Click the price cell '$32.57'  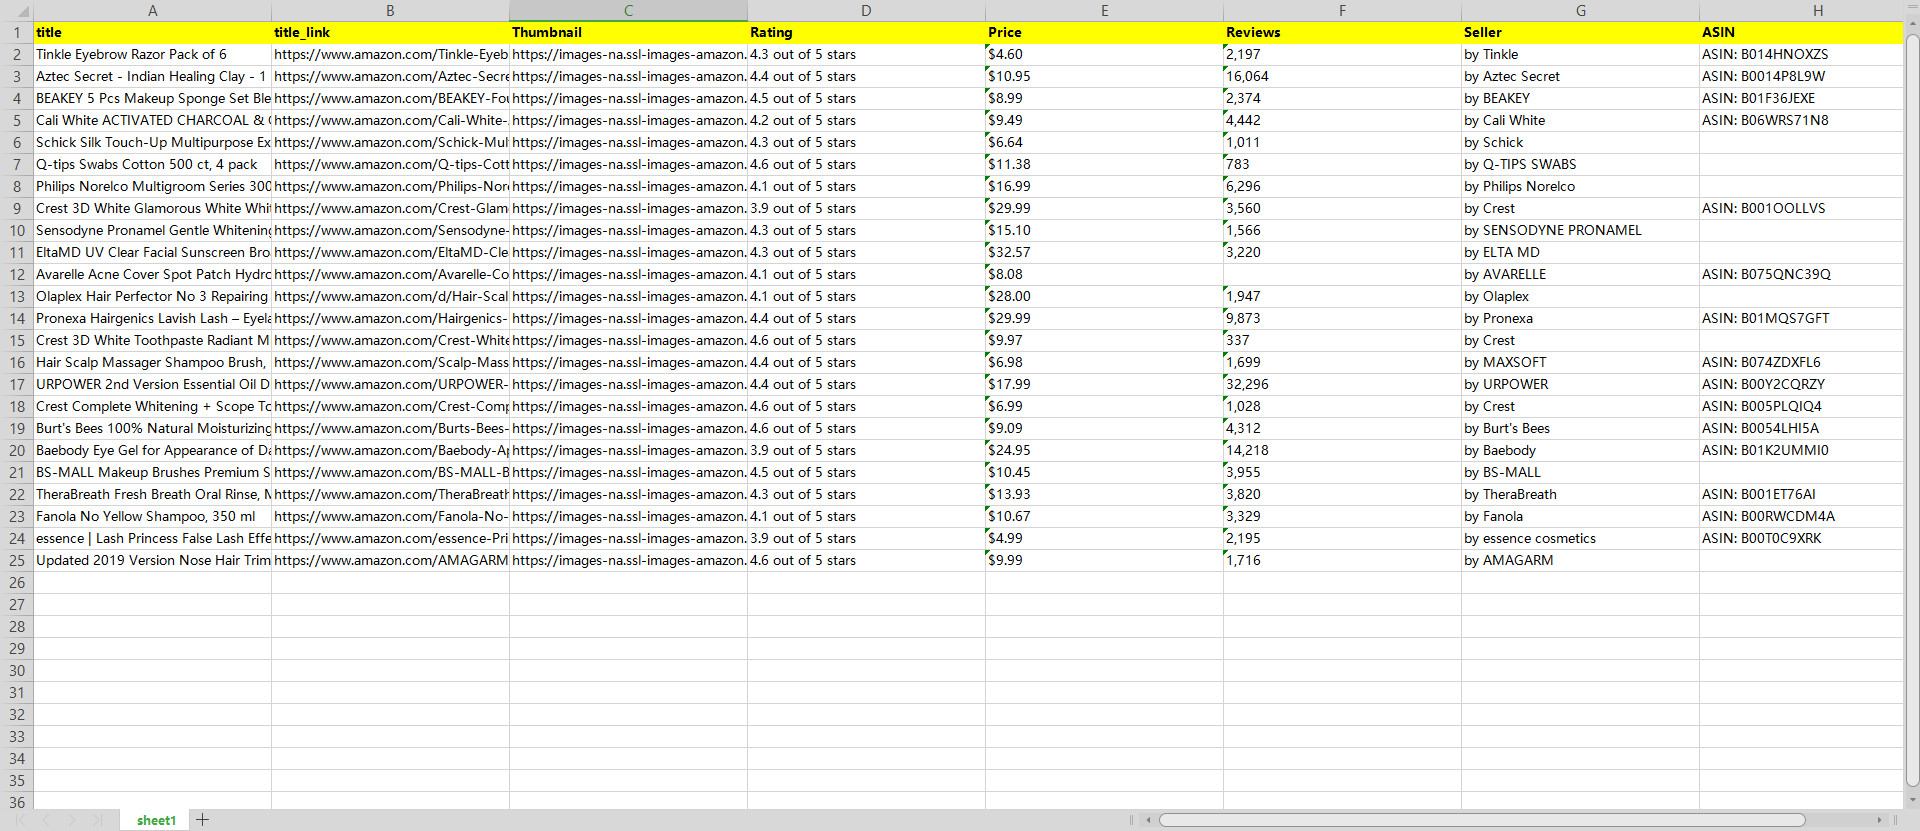tap(1104, 252)
